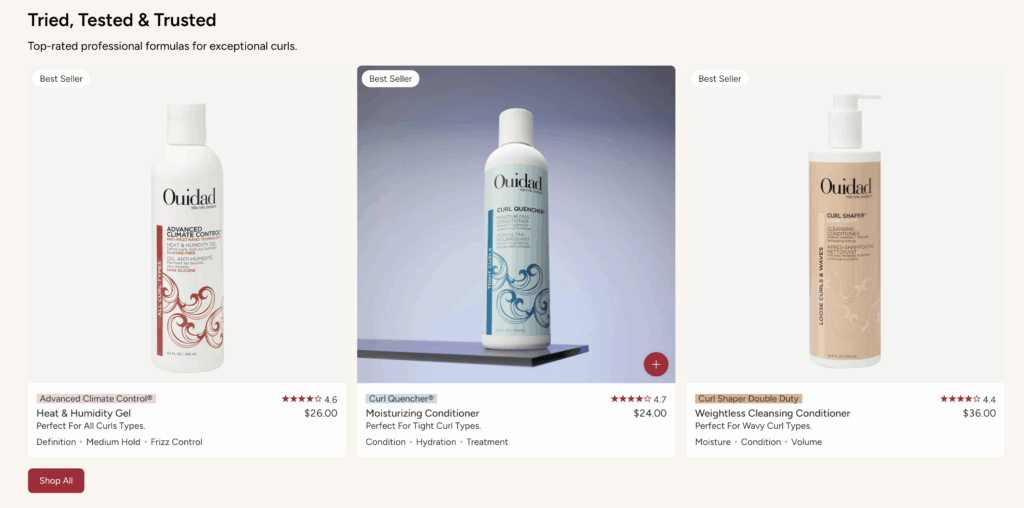Click the 4.6 star rating icons
Image resolution: width=1024 pixels, height=508 pixels.
(x=302, y=399)
